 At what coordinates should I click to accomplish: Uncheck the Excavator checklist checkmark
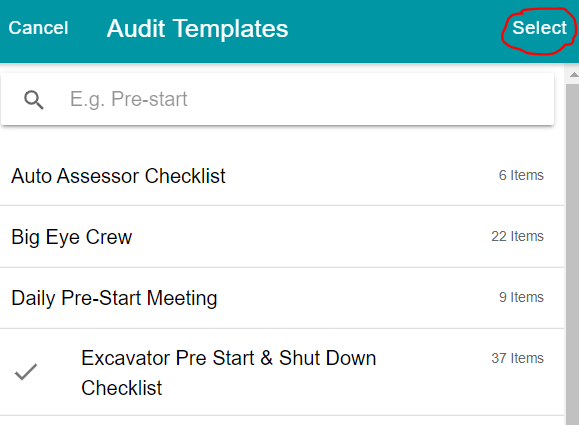26,372
